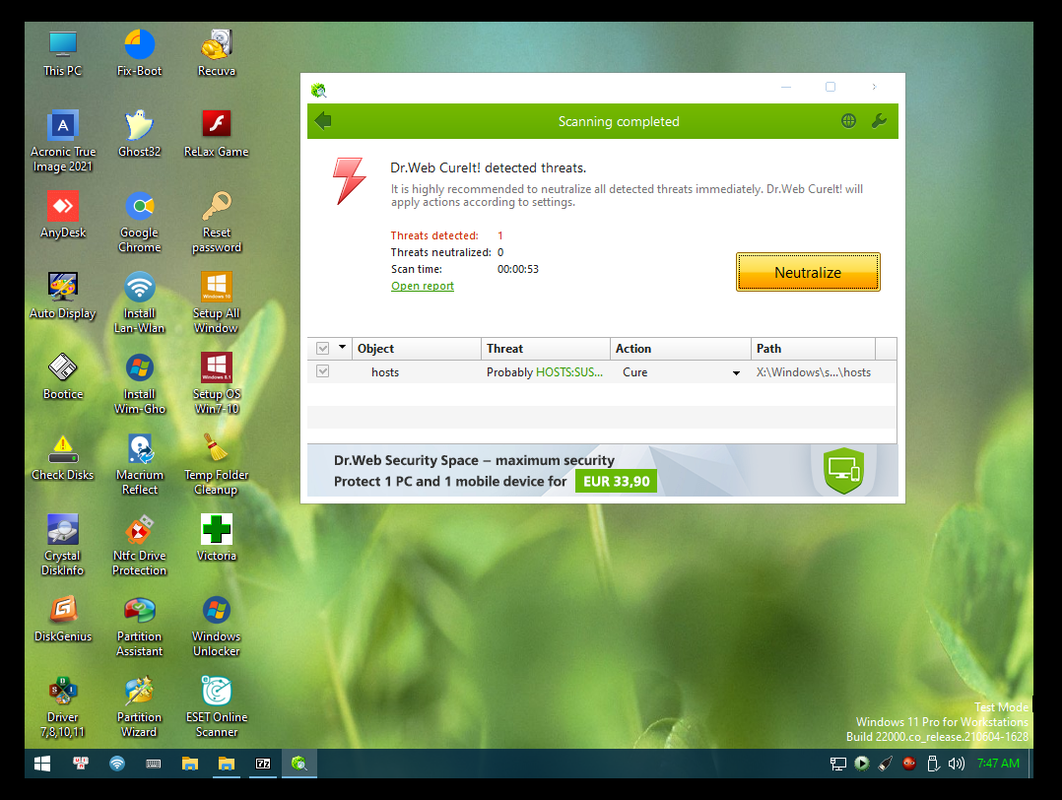Launch AnyDesk from the desktop
Viewport: 1062px width, 800px height.
coord(63,215)
